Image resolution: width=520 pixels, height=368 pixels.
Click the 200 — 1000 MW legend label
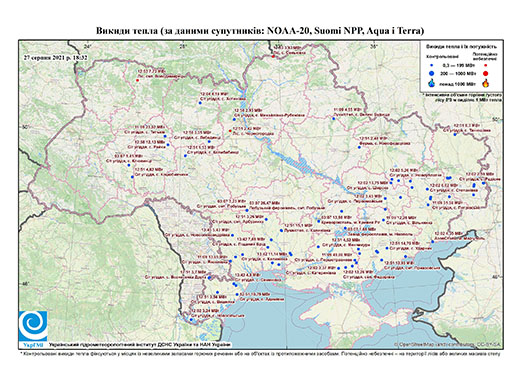459,73
